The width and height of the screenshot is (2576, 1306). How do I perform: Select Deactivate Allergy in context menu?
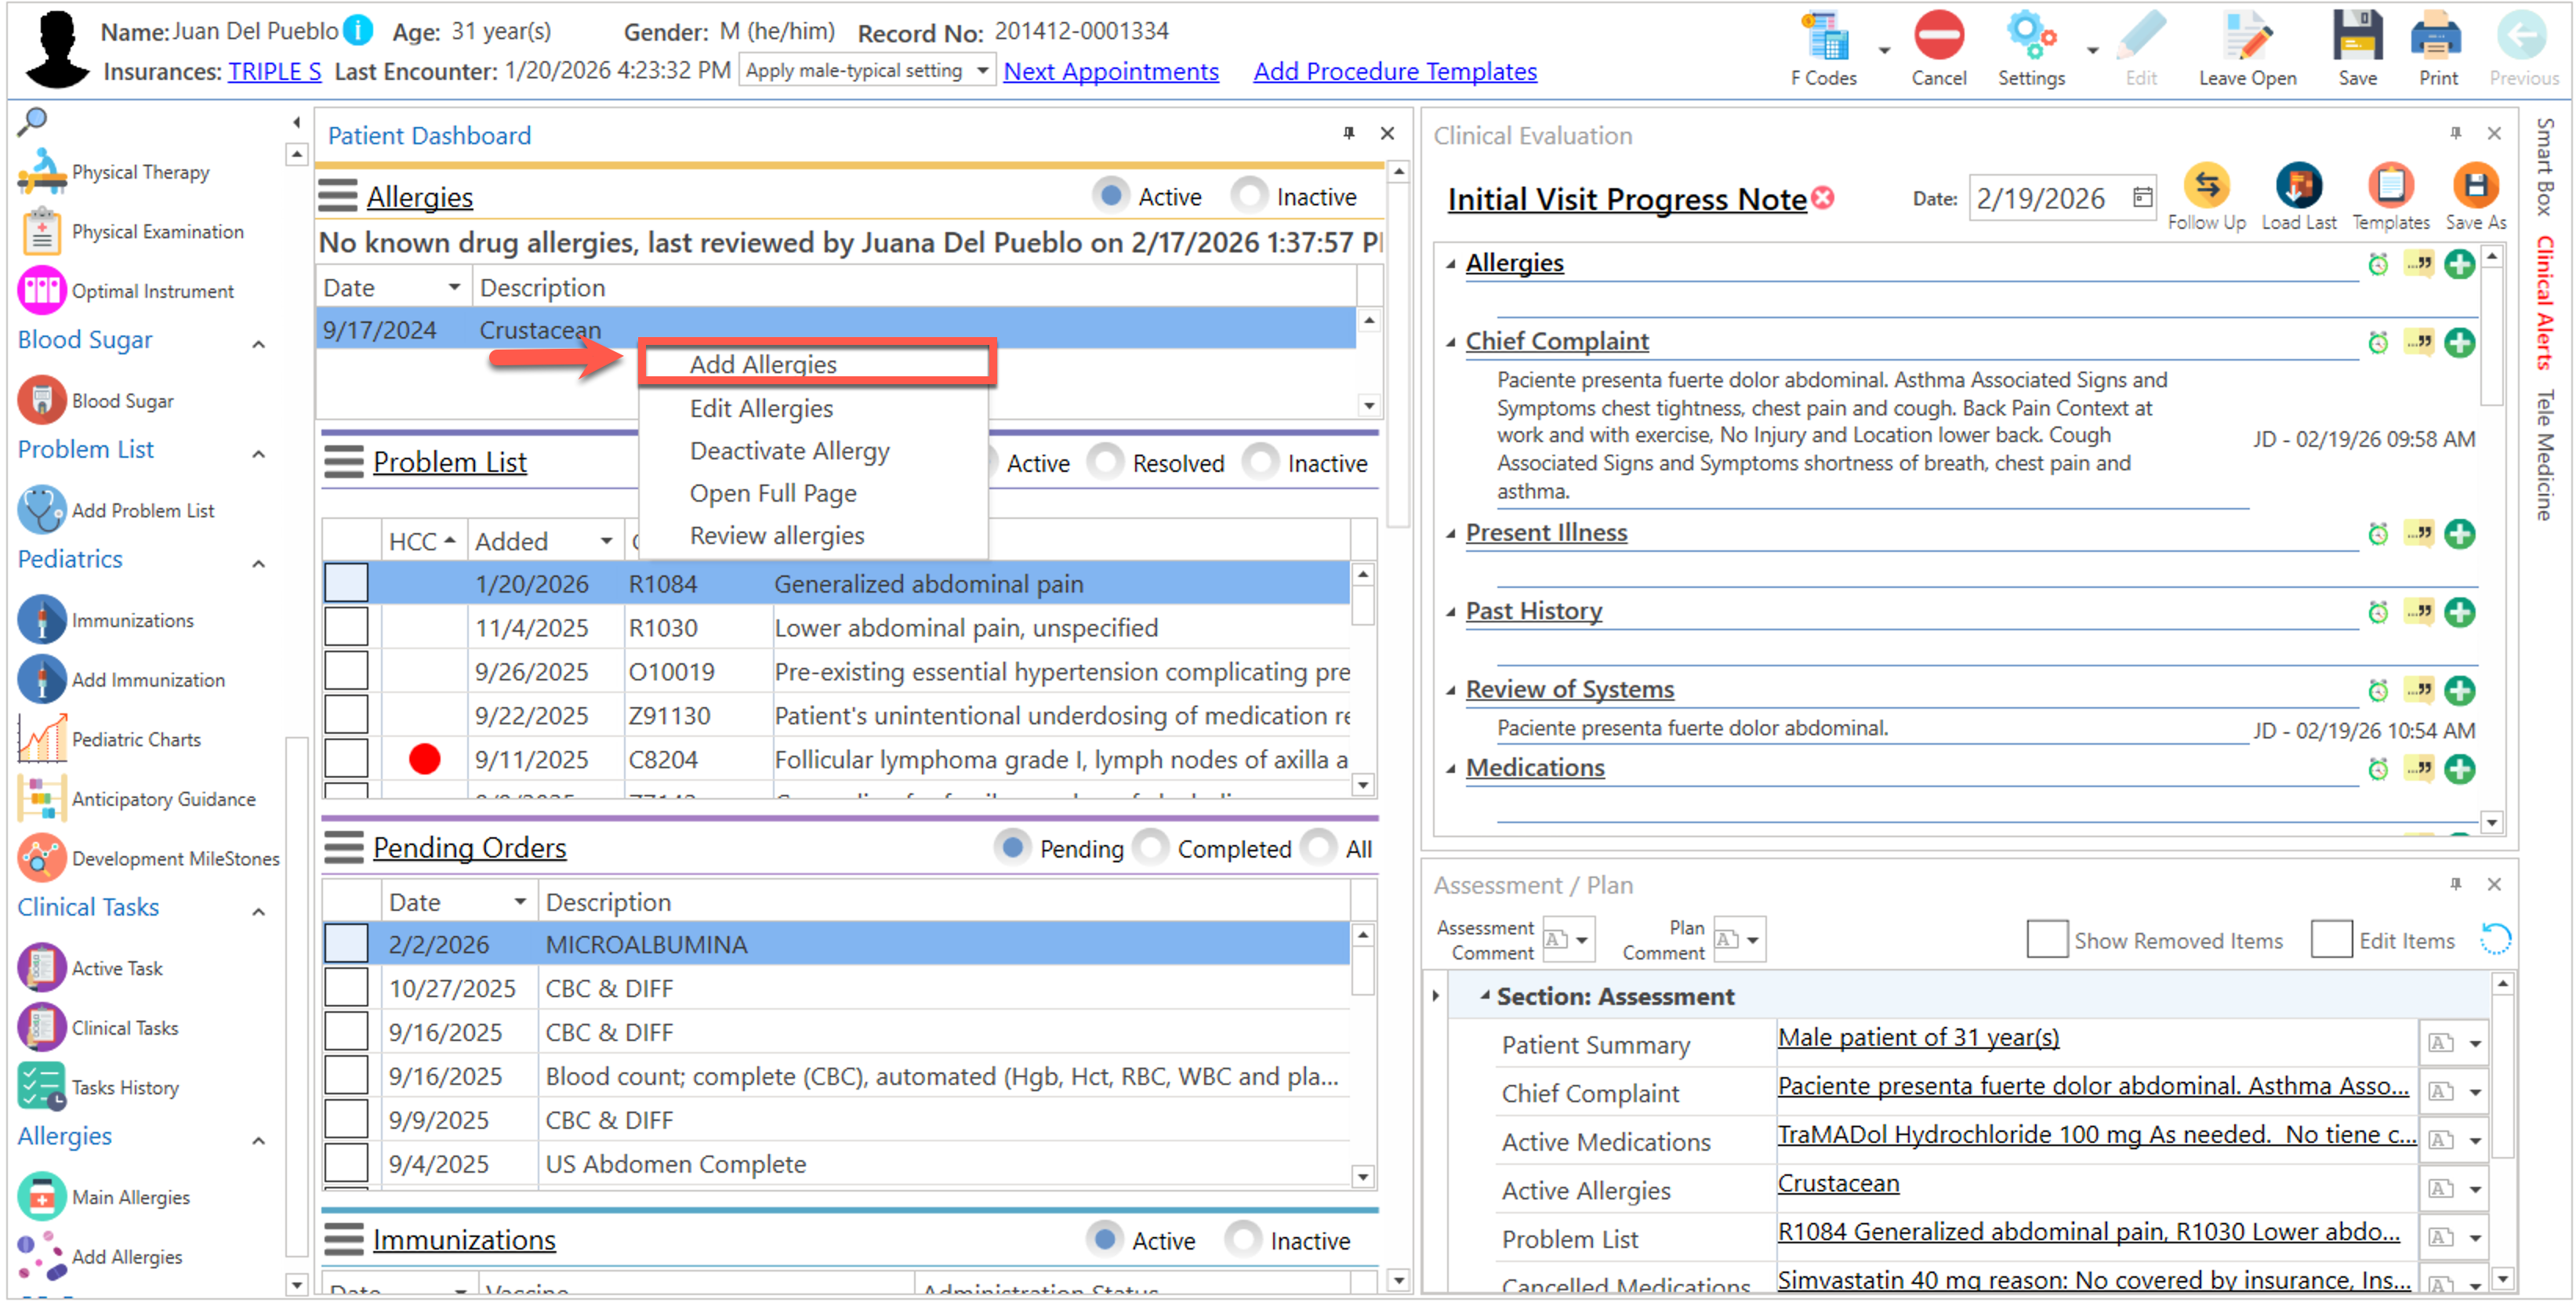click(789, 451)
